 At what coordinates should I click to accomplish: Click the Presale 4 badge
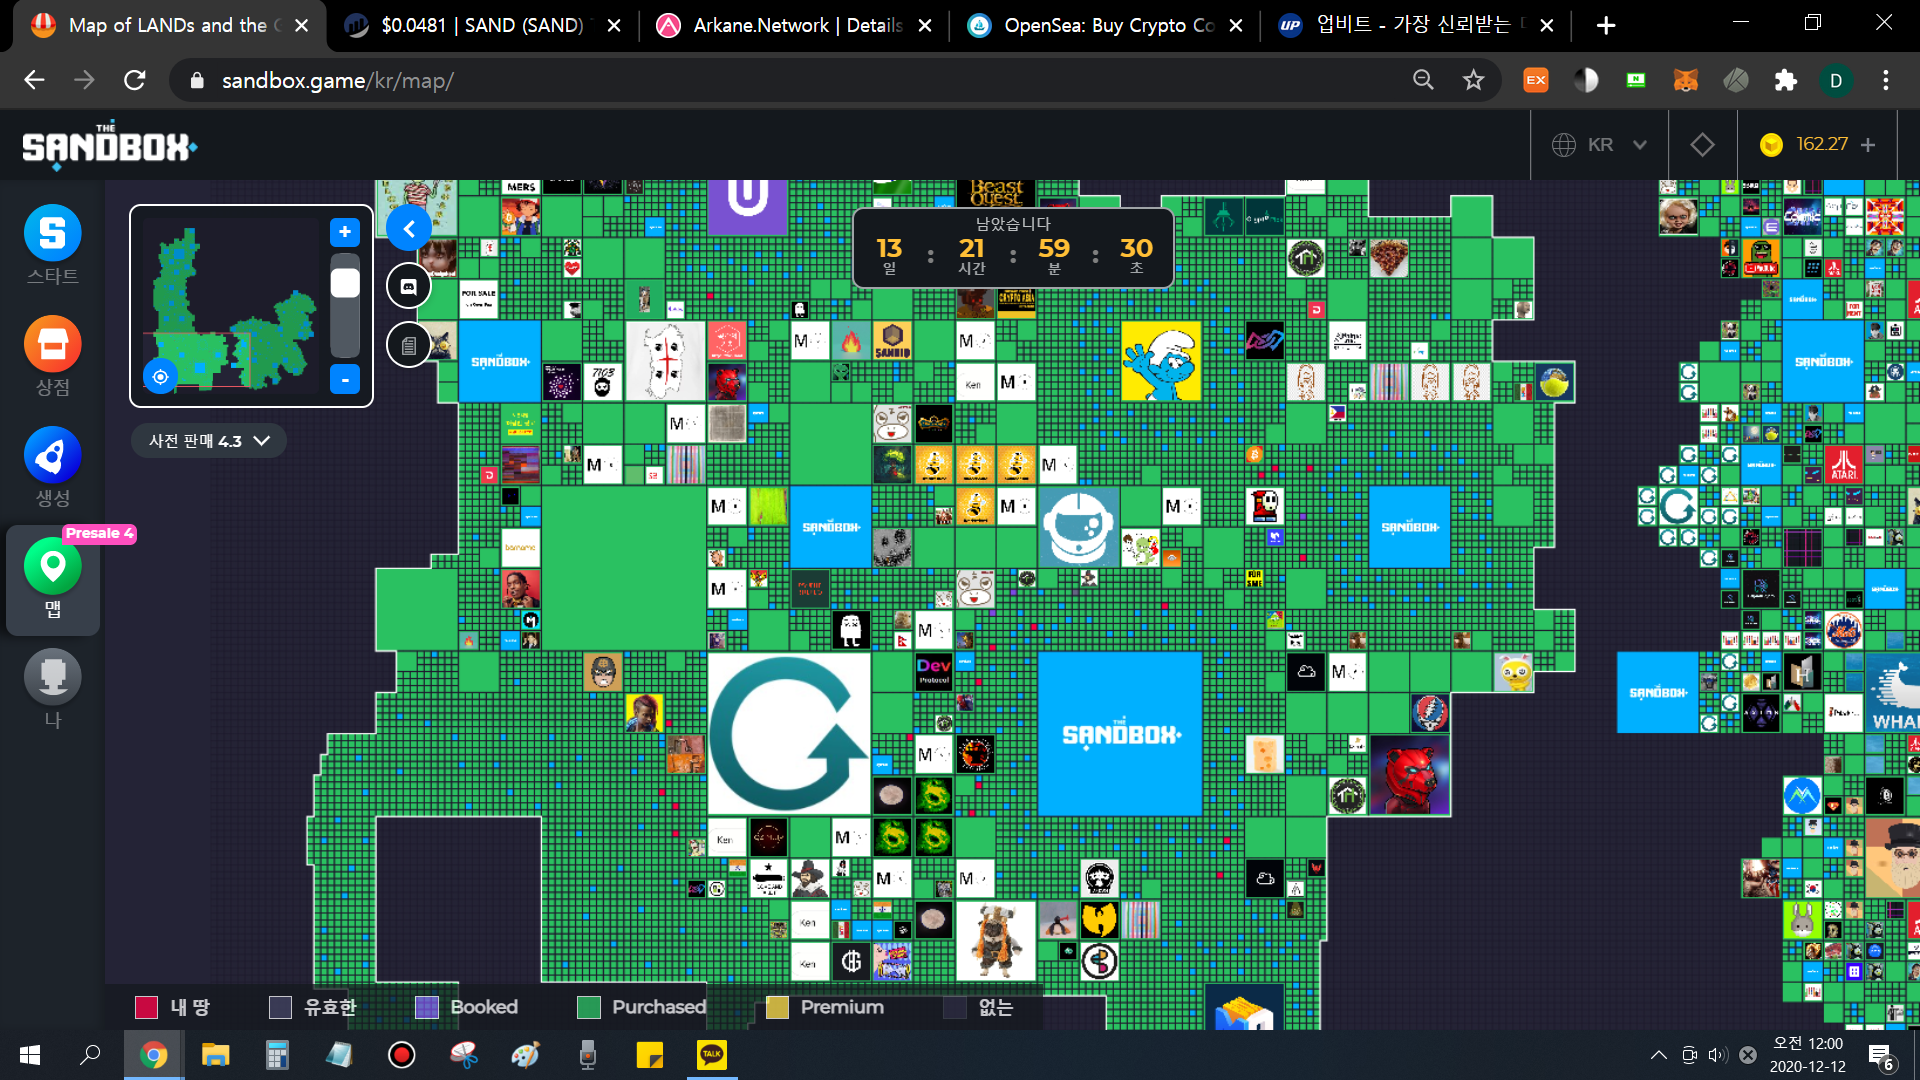[99, 533]
